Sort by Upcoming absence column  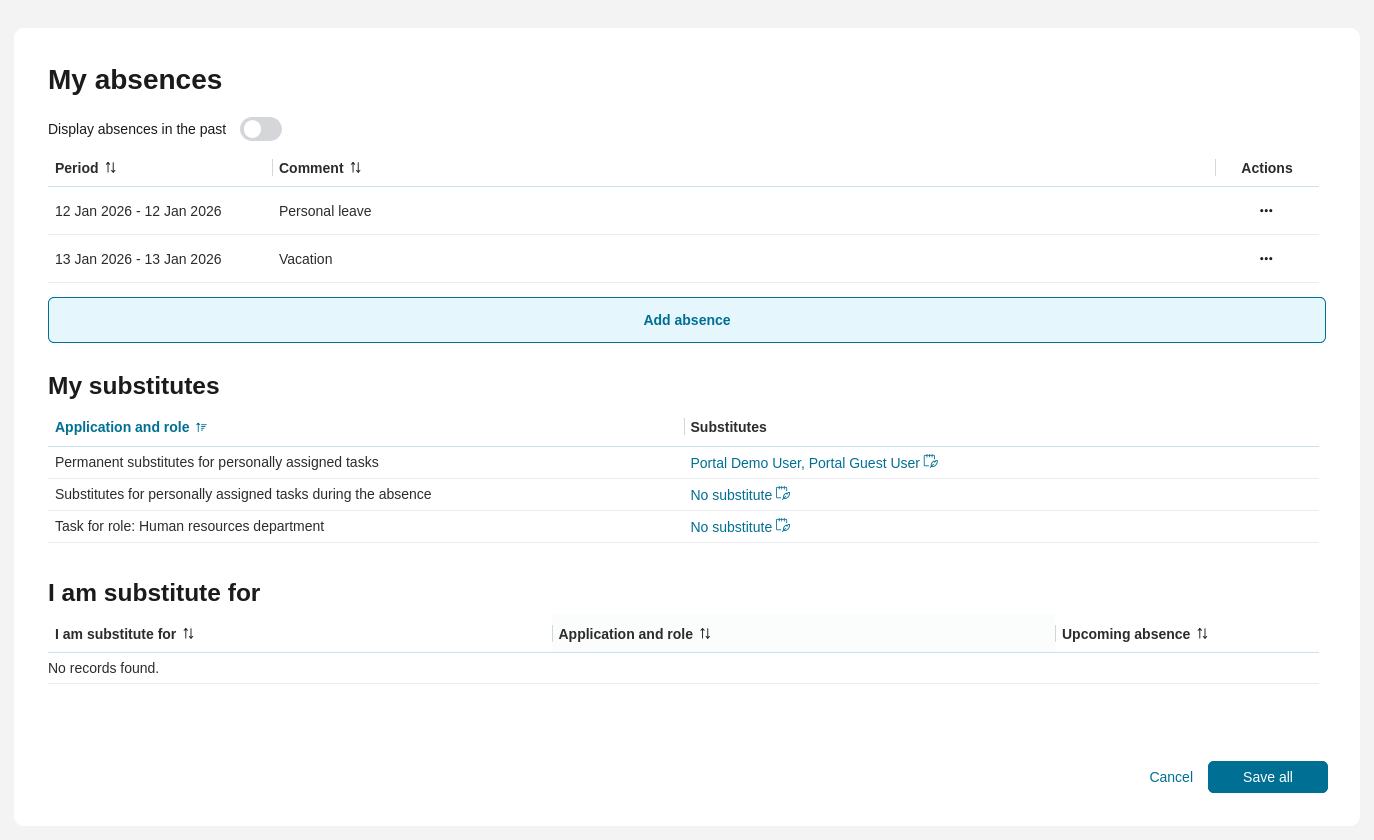coord(1202,634)
